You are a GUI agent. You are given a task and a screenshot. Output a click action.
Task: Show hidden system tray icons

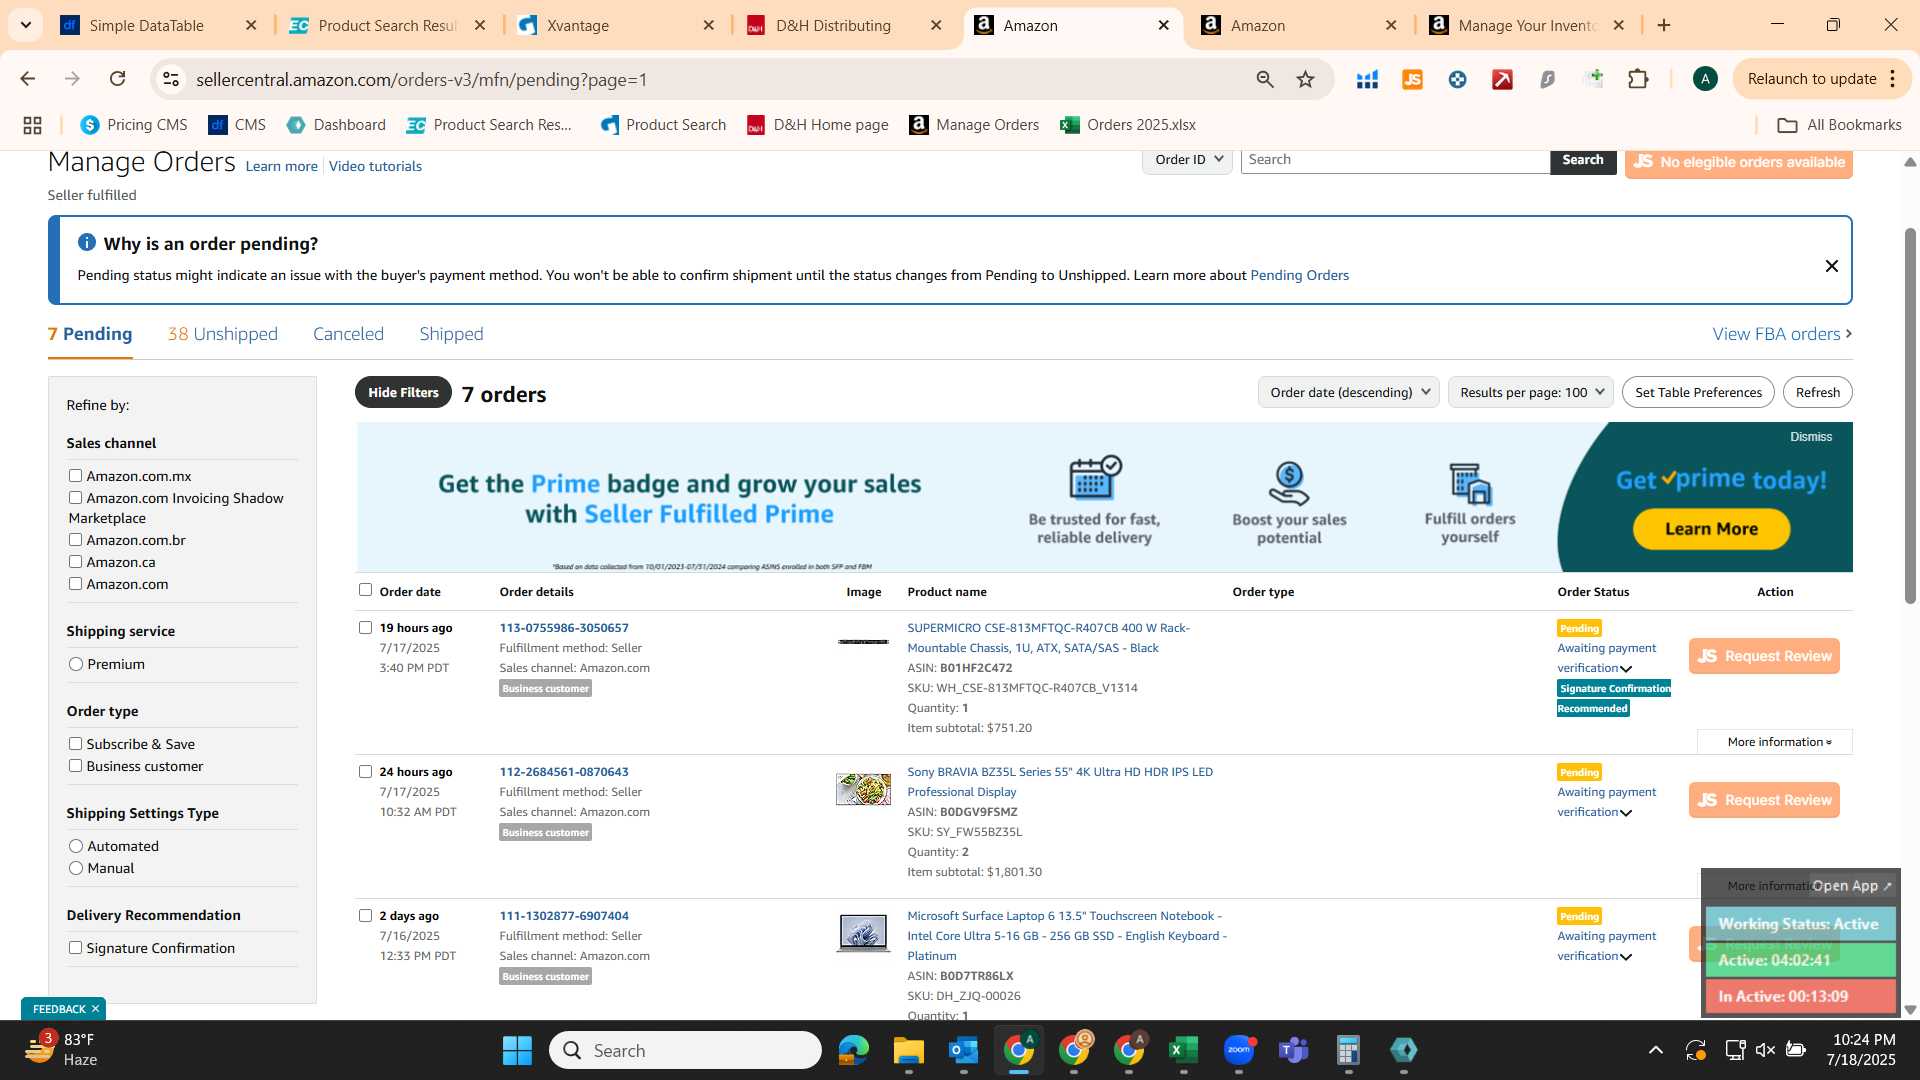[1655, 1050]
